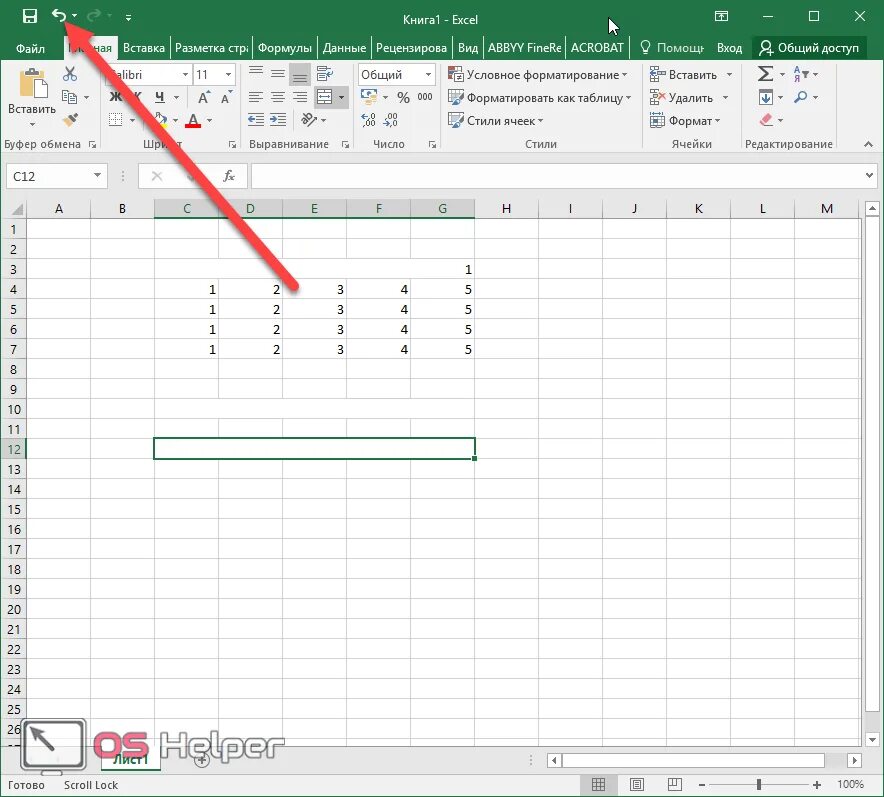Insert AutoSum with the sigma icon

765,74
